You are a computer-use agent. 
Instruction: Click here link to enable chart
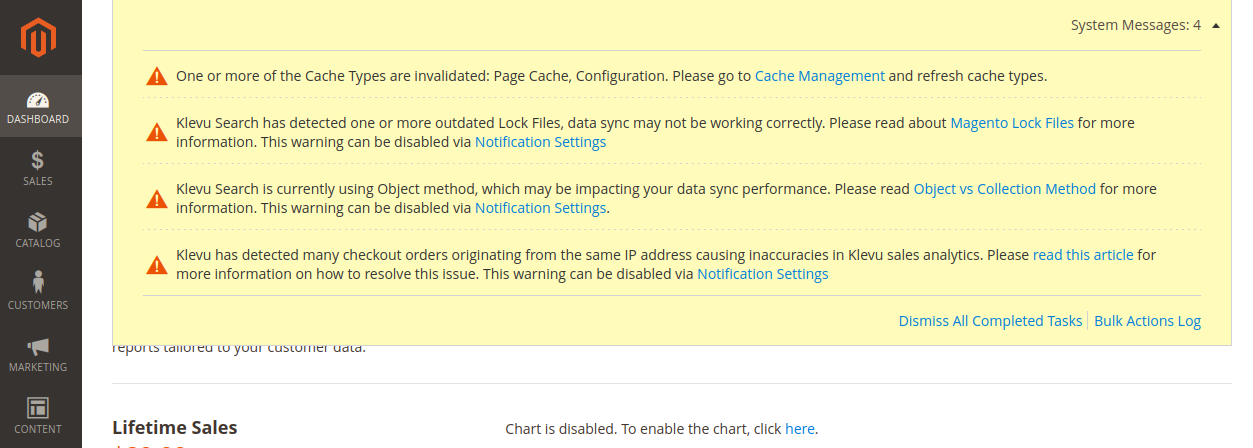pyautogui.click(x=799, y=429)
